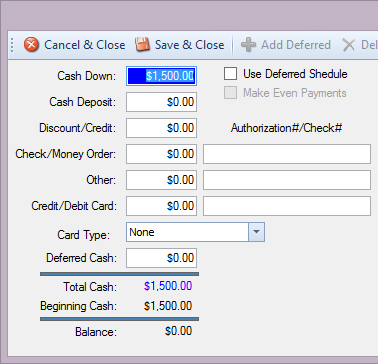Select the Card Type combo box showing None

195,232
